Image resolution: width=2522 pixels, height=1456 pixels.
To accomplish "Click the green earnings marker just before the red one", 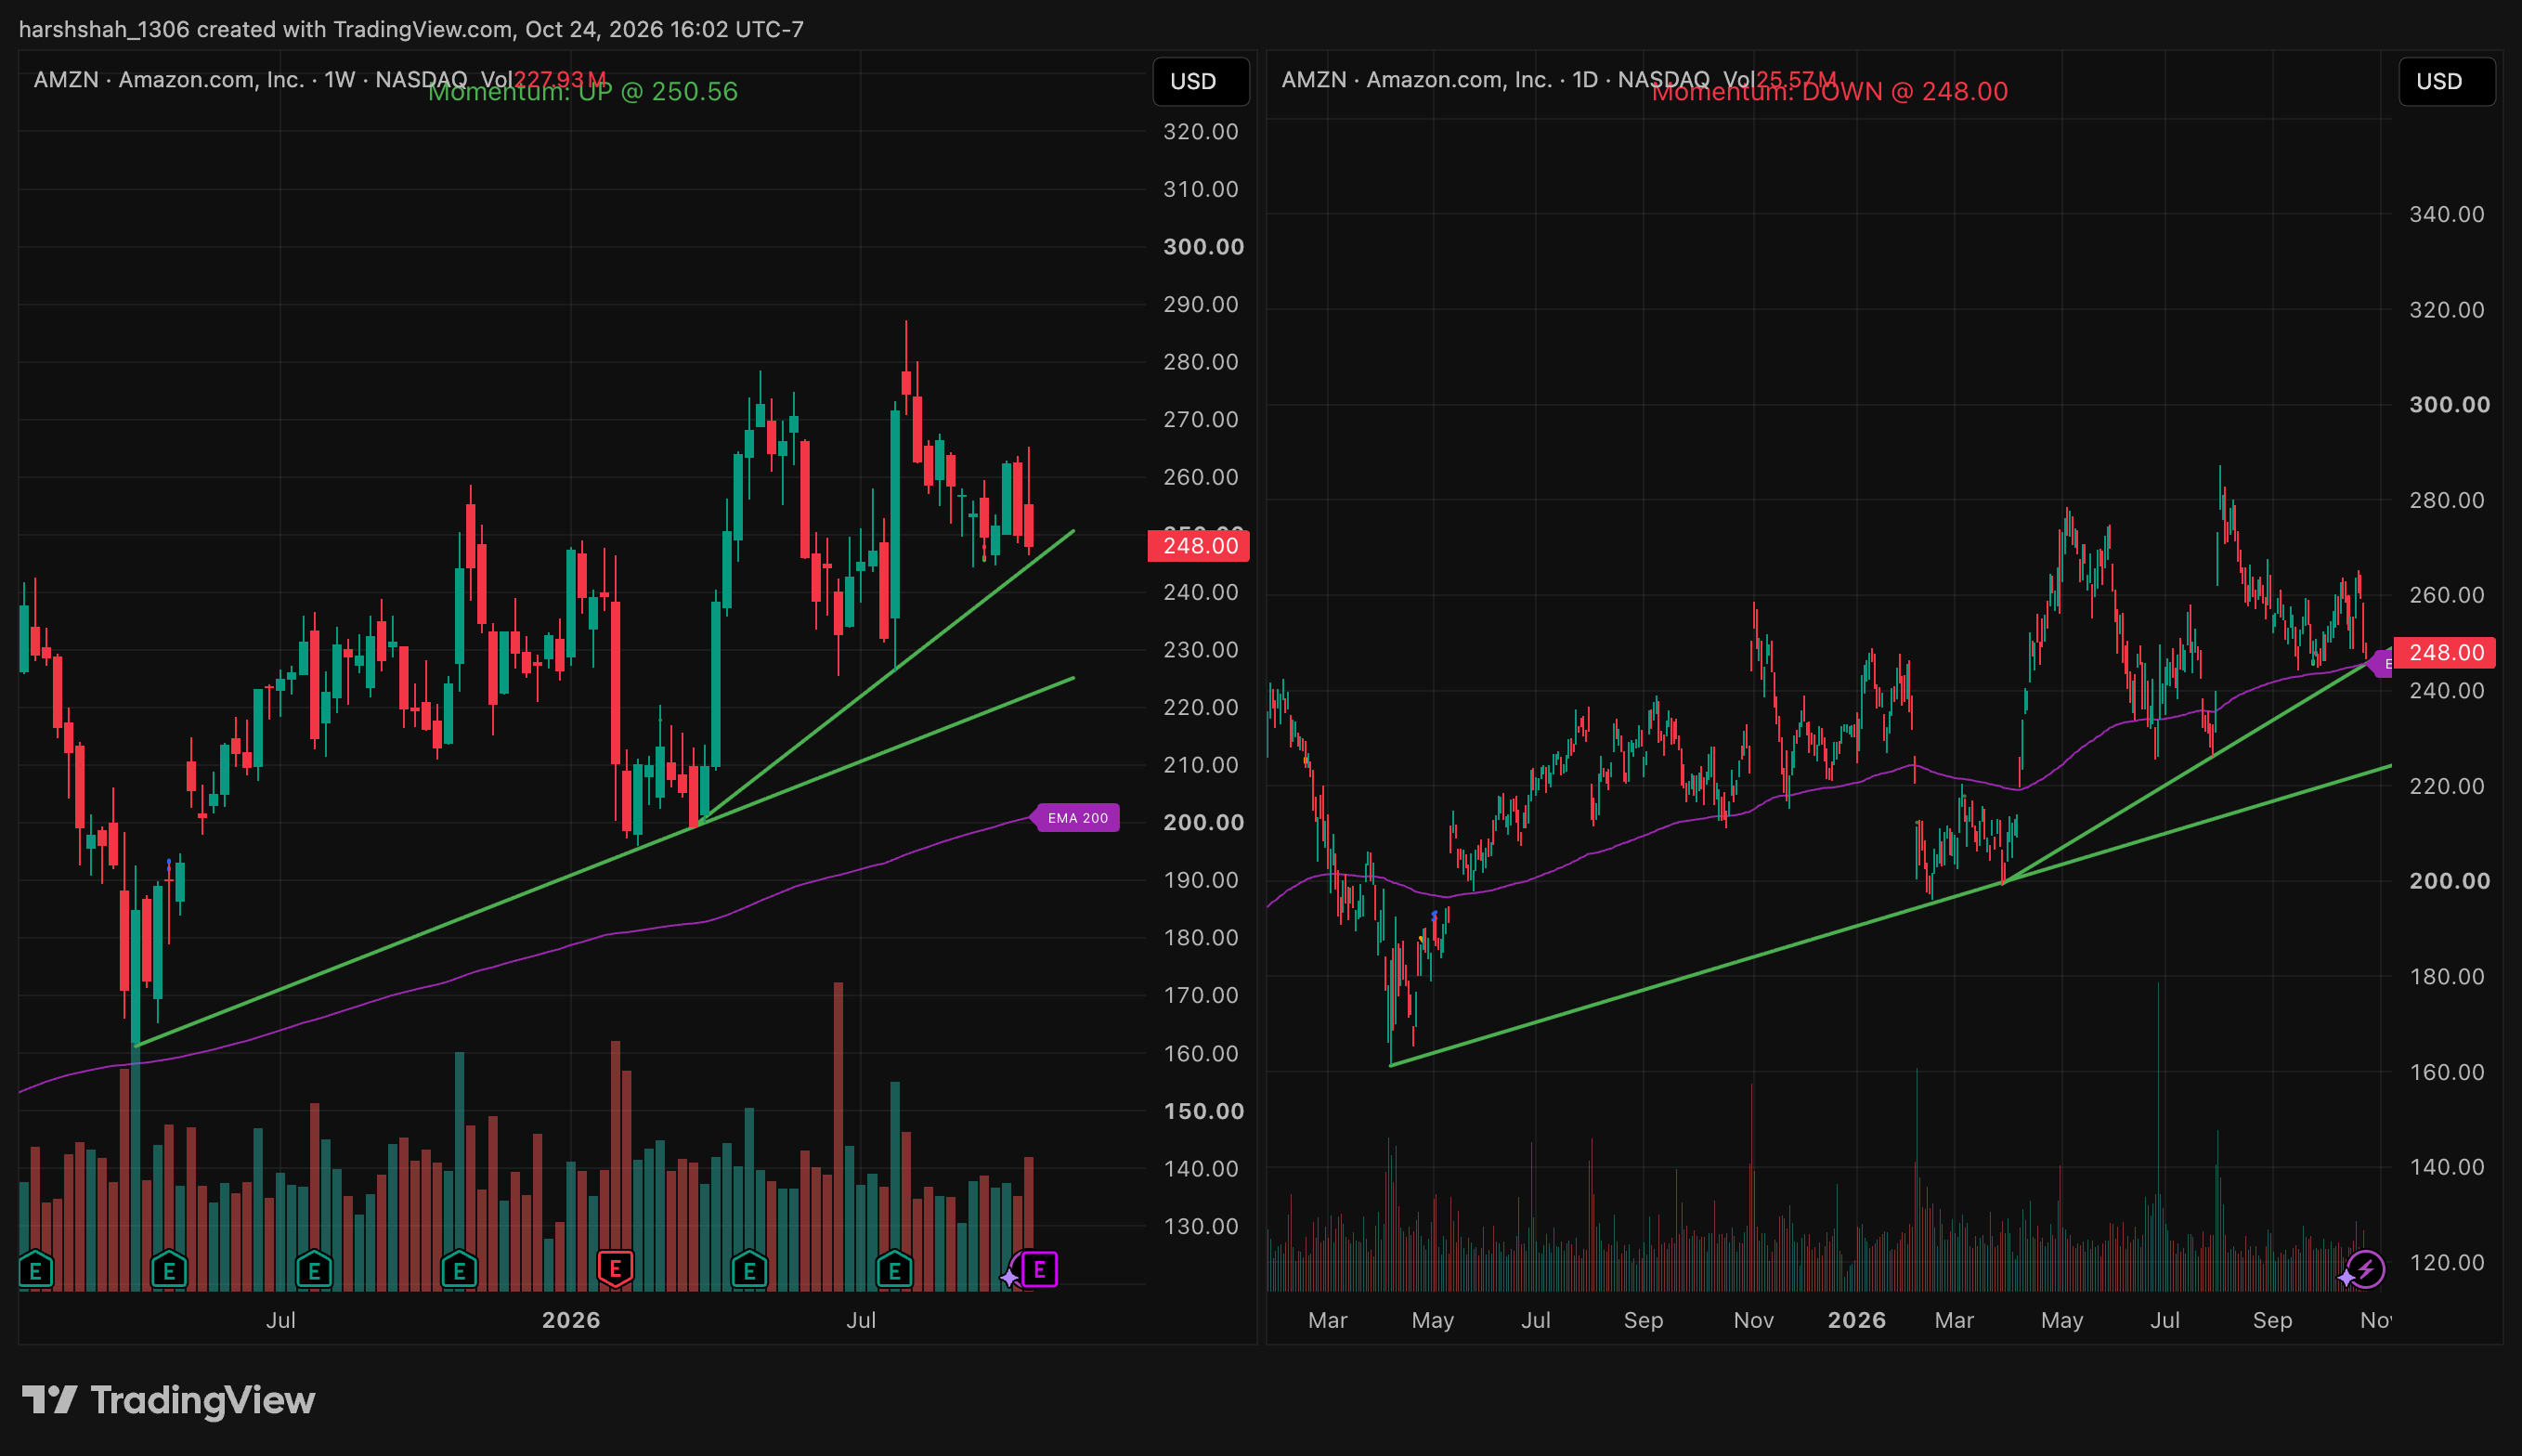I will 459,1270.
